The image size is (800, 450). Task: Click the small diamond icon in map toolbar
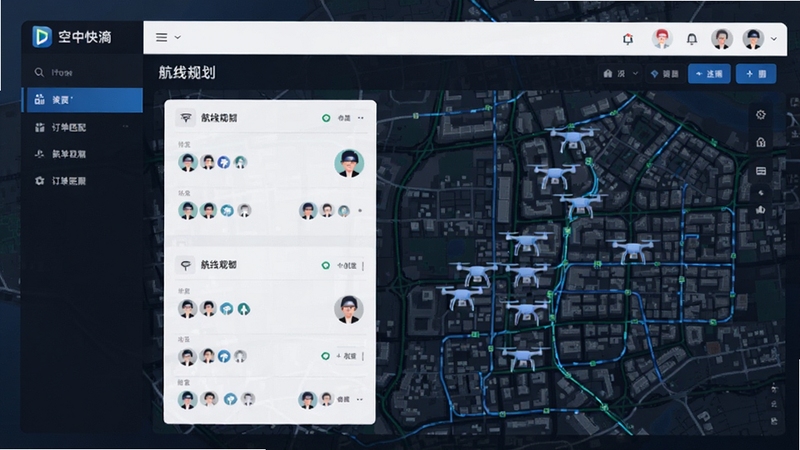tap(761, 193)
